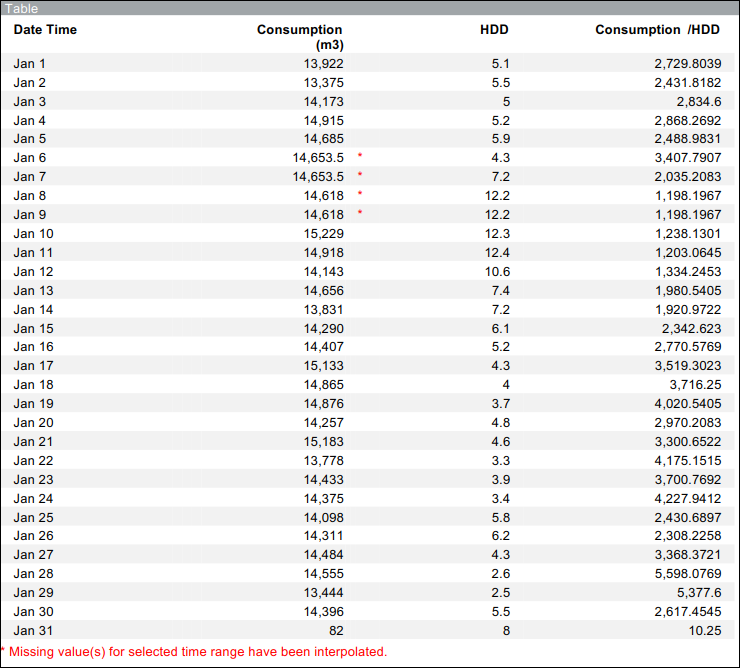Select the Jan 10 consumption value 15,229
Viewport: 740px width, 668px height.
click(x=324, y=233)
